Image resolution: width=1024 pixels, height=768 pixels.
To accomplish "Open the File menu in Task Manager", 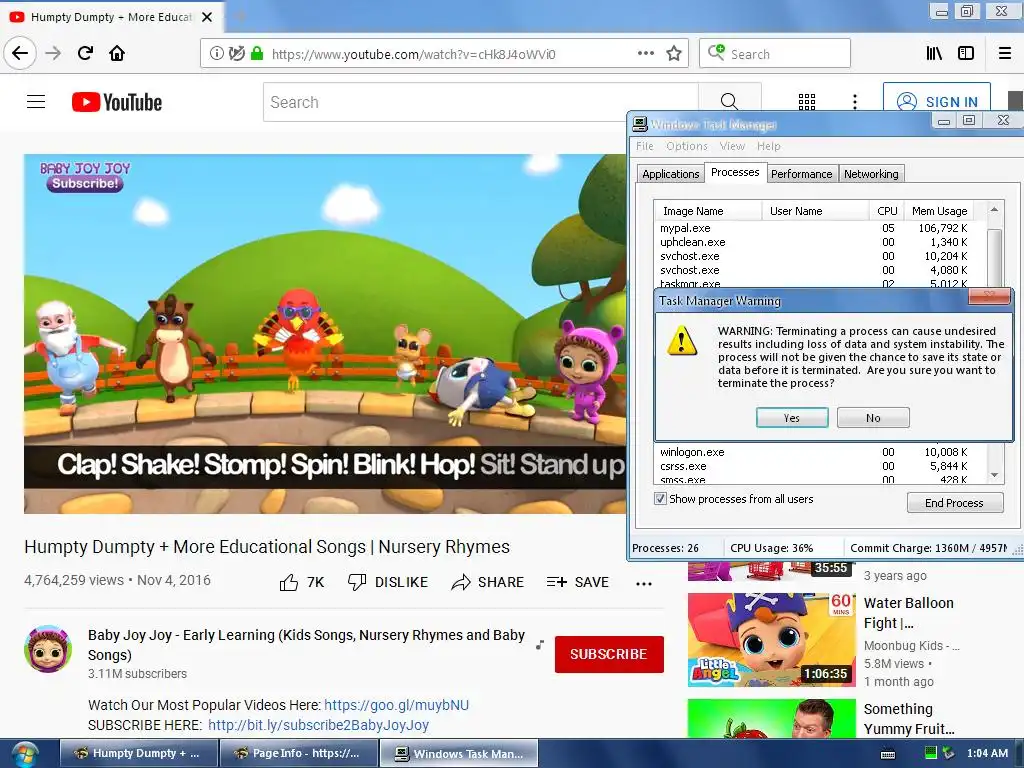I will tap(645, 146).
